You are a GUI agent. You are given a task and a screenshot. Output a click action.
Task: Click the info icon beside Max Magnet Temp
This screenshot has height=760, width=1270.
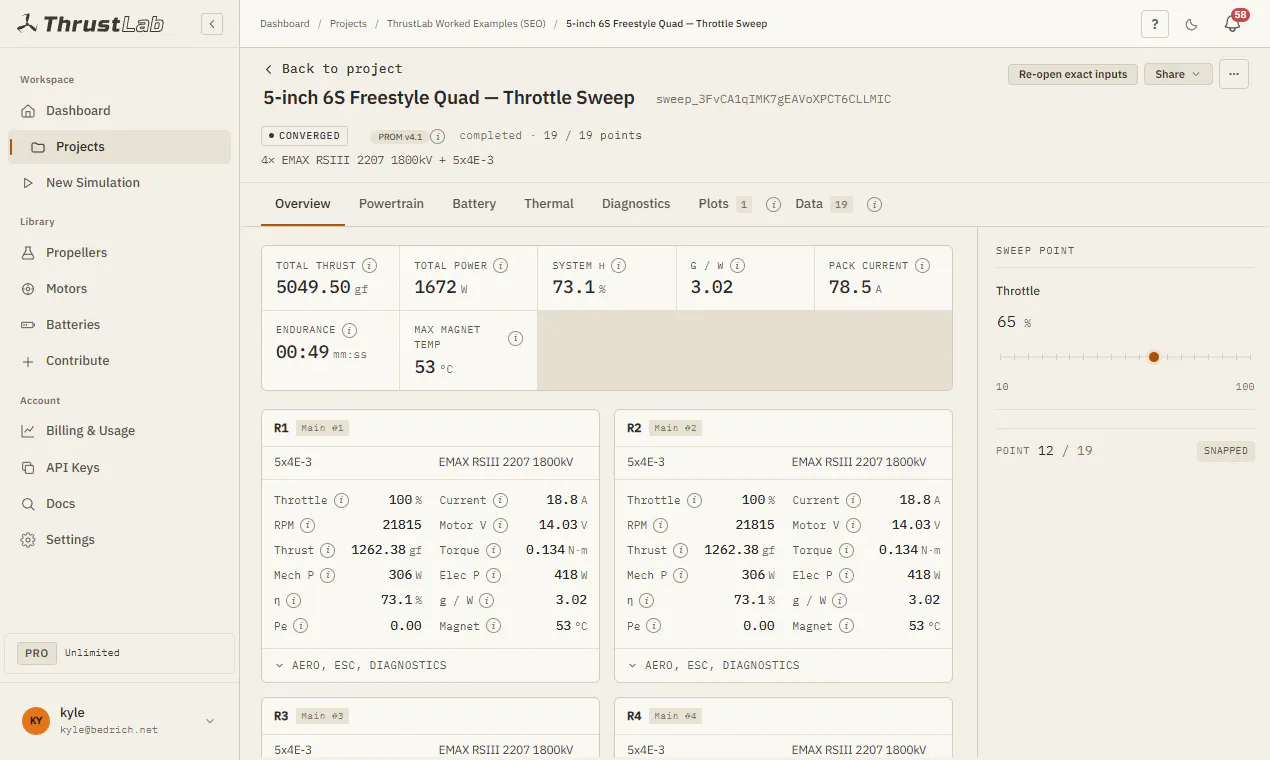[x=515, y=338]
